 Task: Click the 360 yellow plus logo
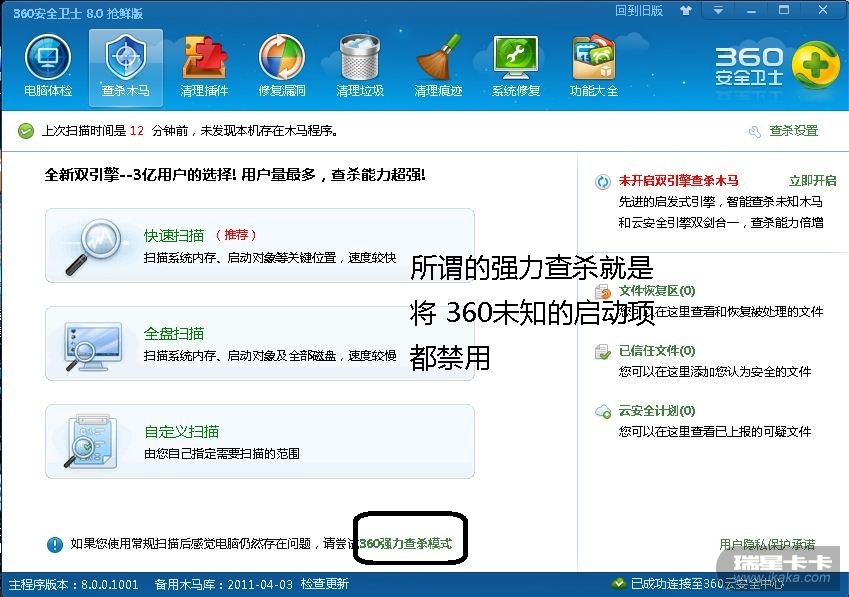coord(816,65)
